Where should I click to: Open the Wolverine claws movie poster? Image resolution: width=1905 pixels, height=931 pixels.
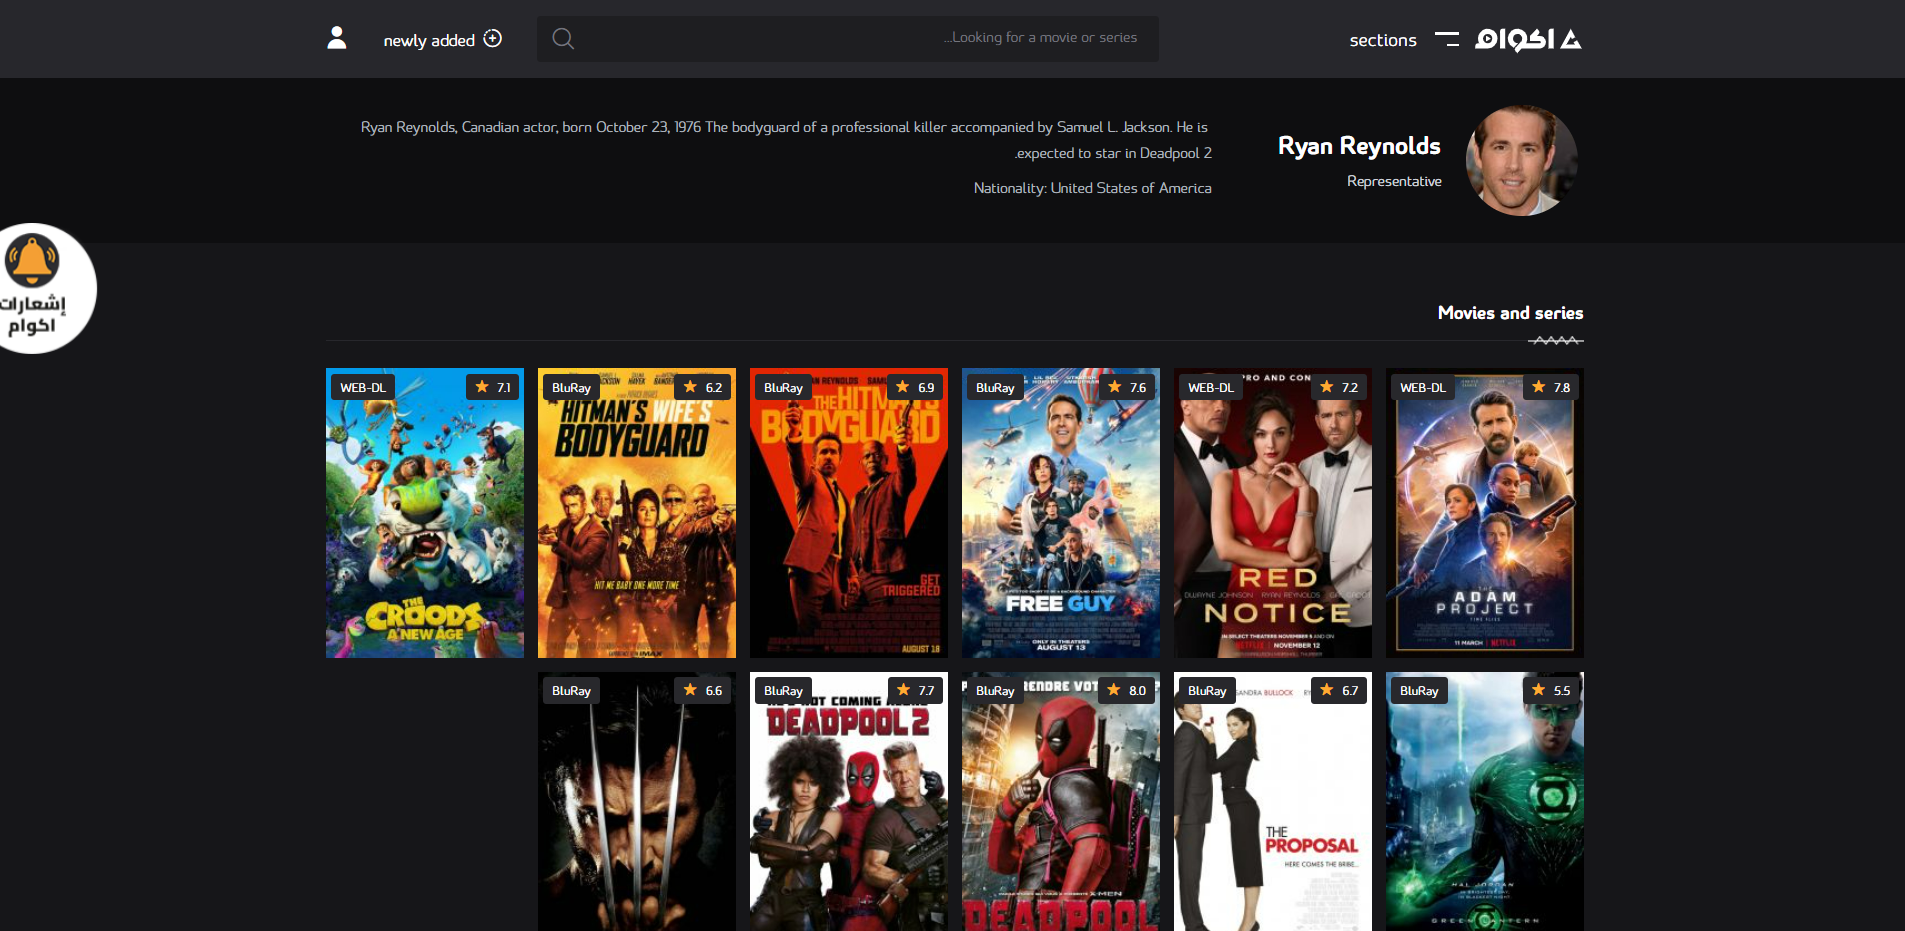tap(636, 802)
